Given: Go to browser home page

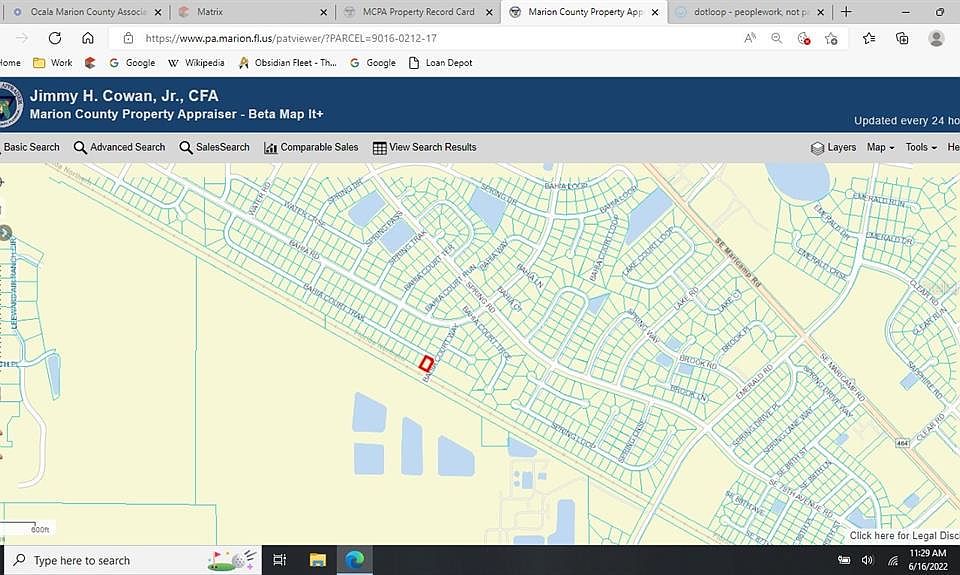Looking at the screenshot, I should (88, 38).
